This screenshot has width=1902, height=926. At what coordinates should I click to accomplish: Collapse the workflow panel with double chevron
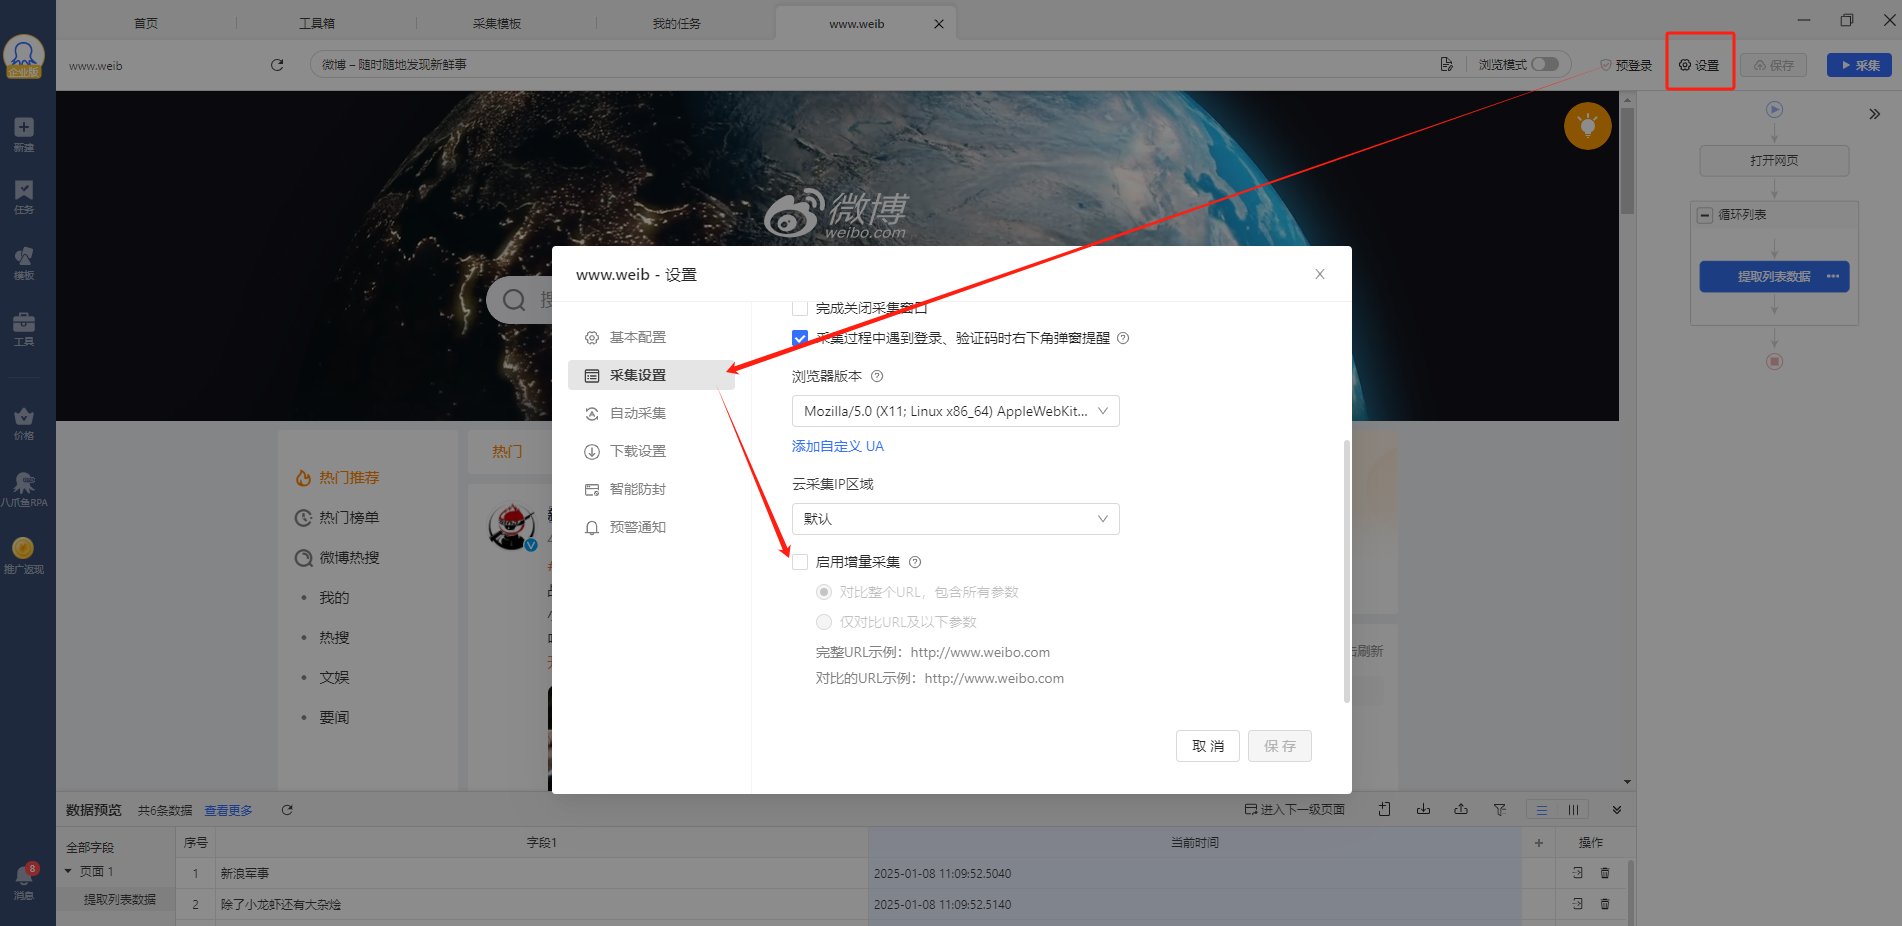click(x=1874, y=114)
